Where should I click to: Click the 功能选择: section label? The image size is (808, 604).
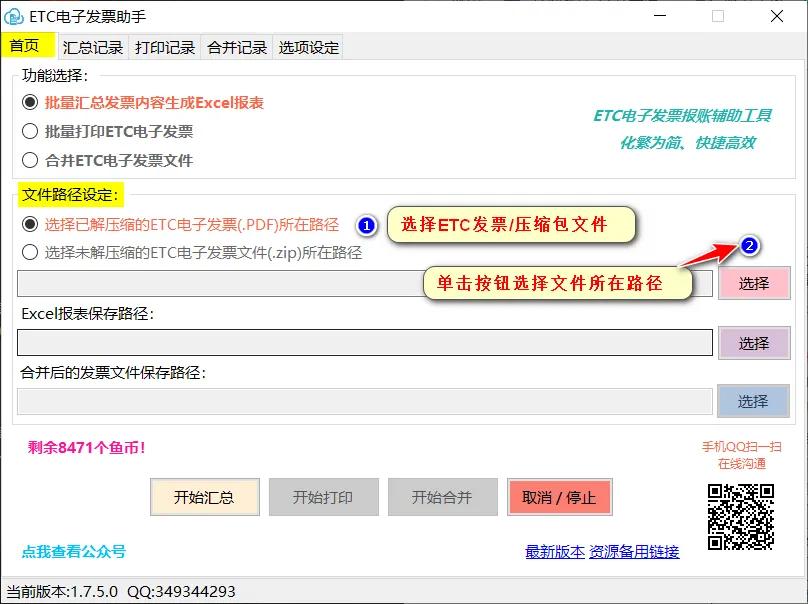[x=55, y=76]
